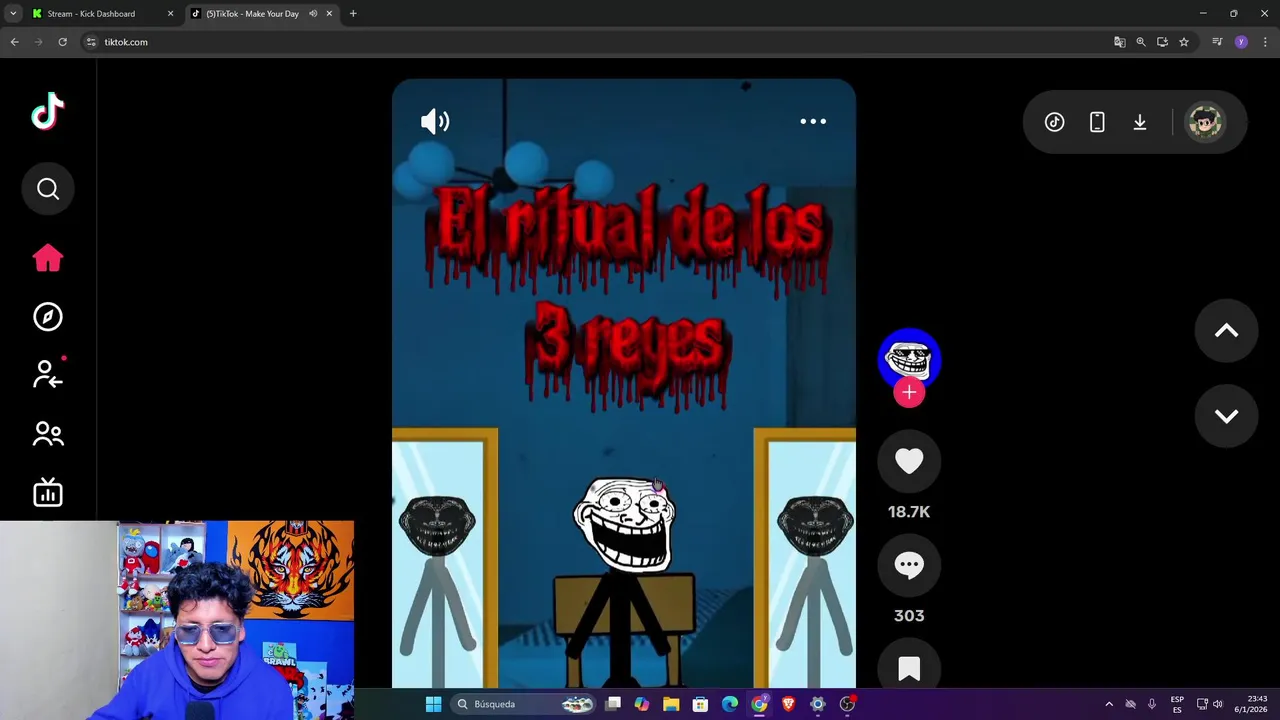Click the browser forward arrow
Viewport: 1280px width, 720px height.
tap(38, 42)
